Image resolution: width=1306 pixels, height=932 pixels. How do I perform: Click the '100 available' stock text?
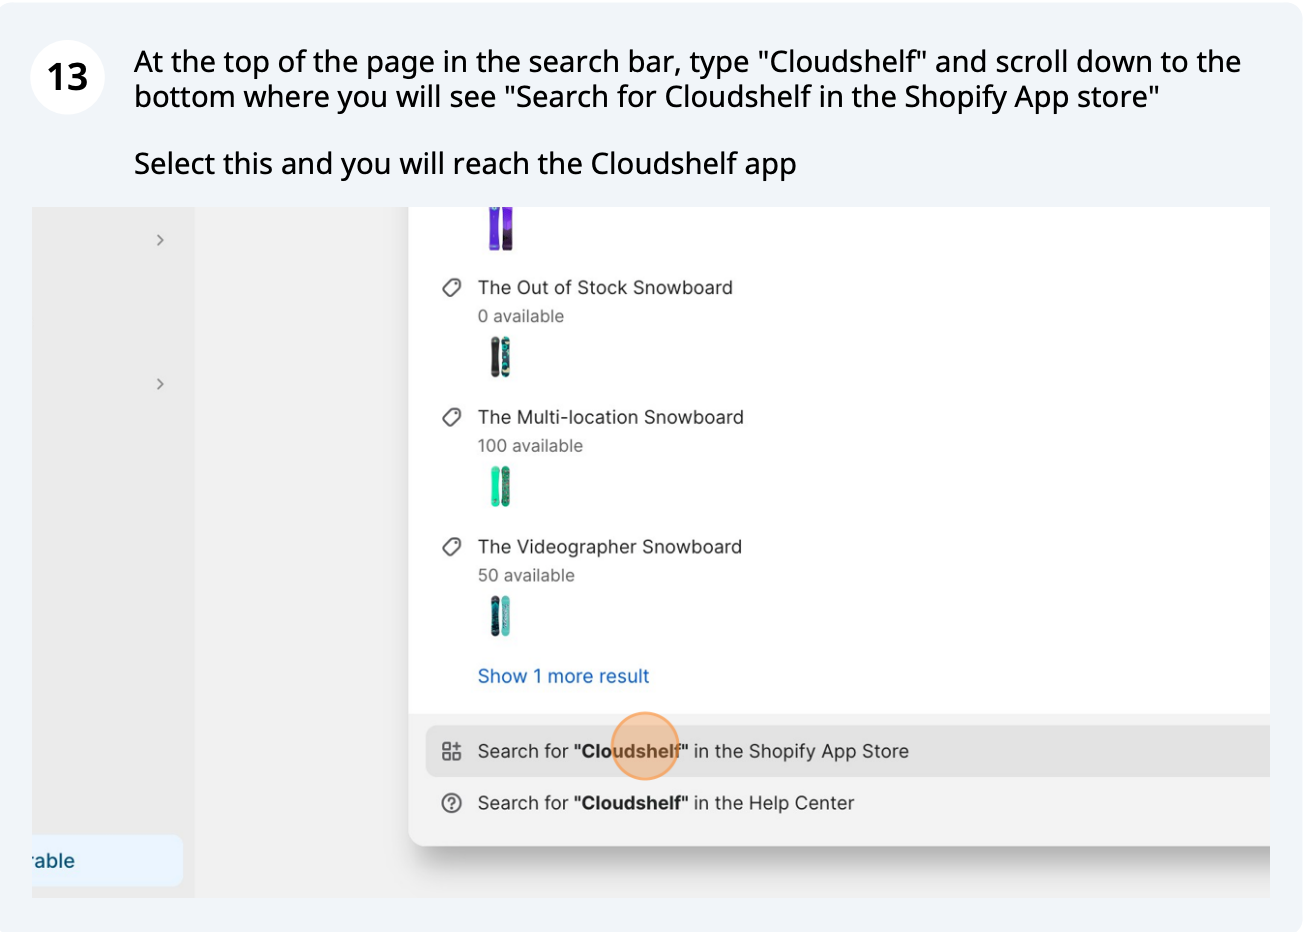(530, 446)
